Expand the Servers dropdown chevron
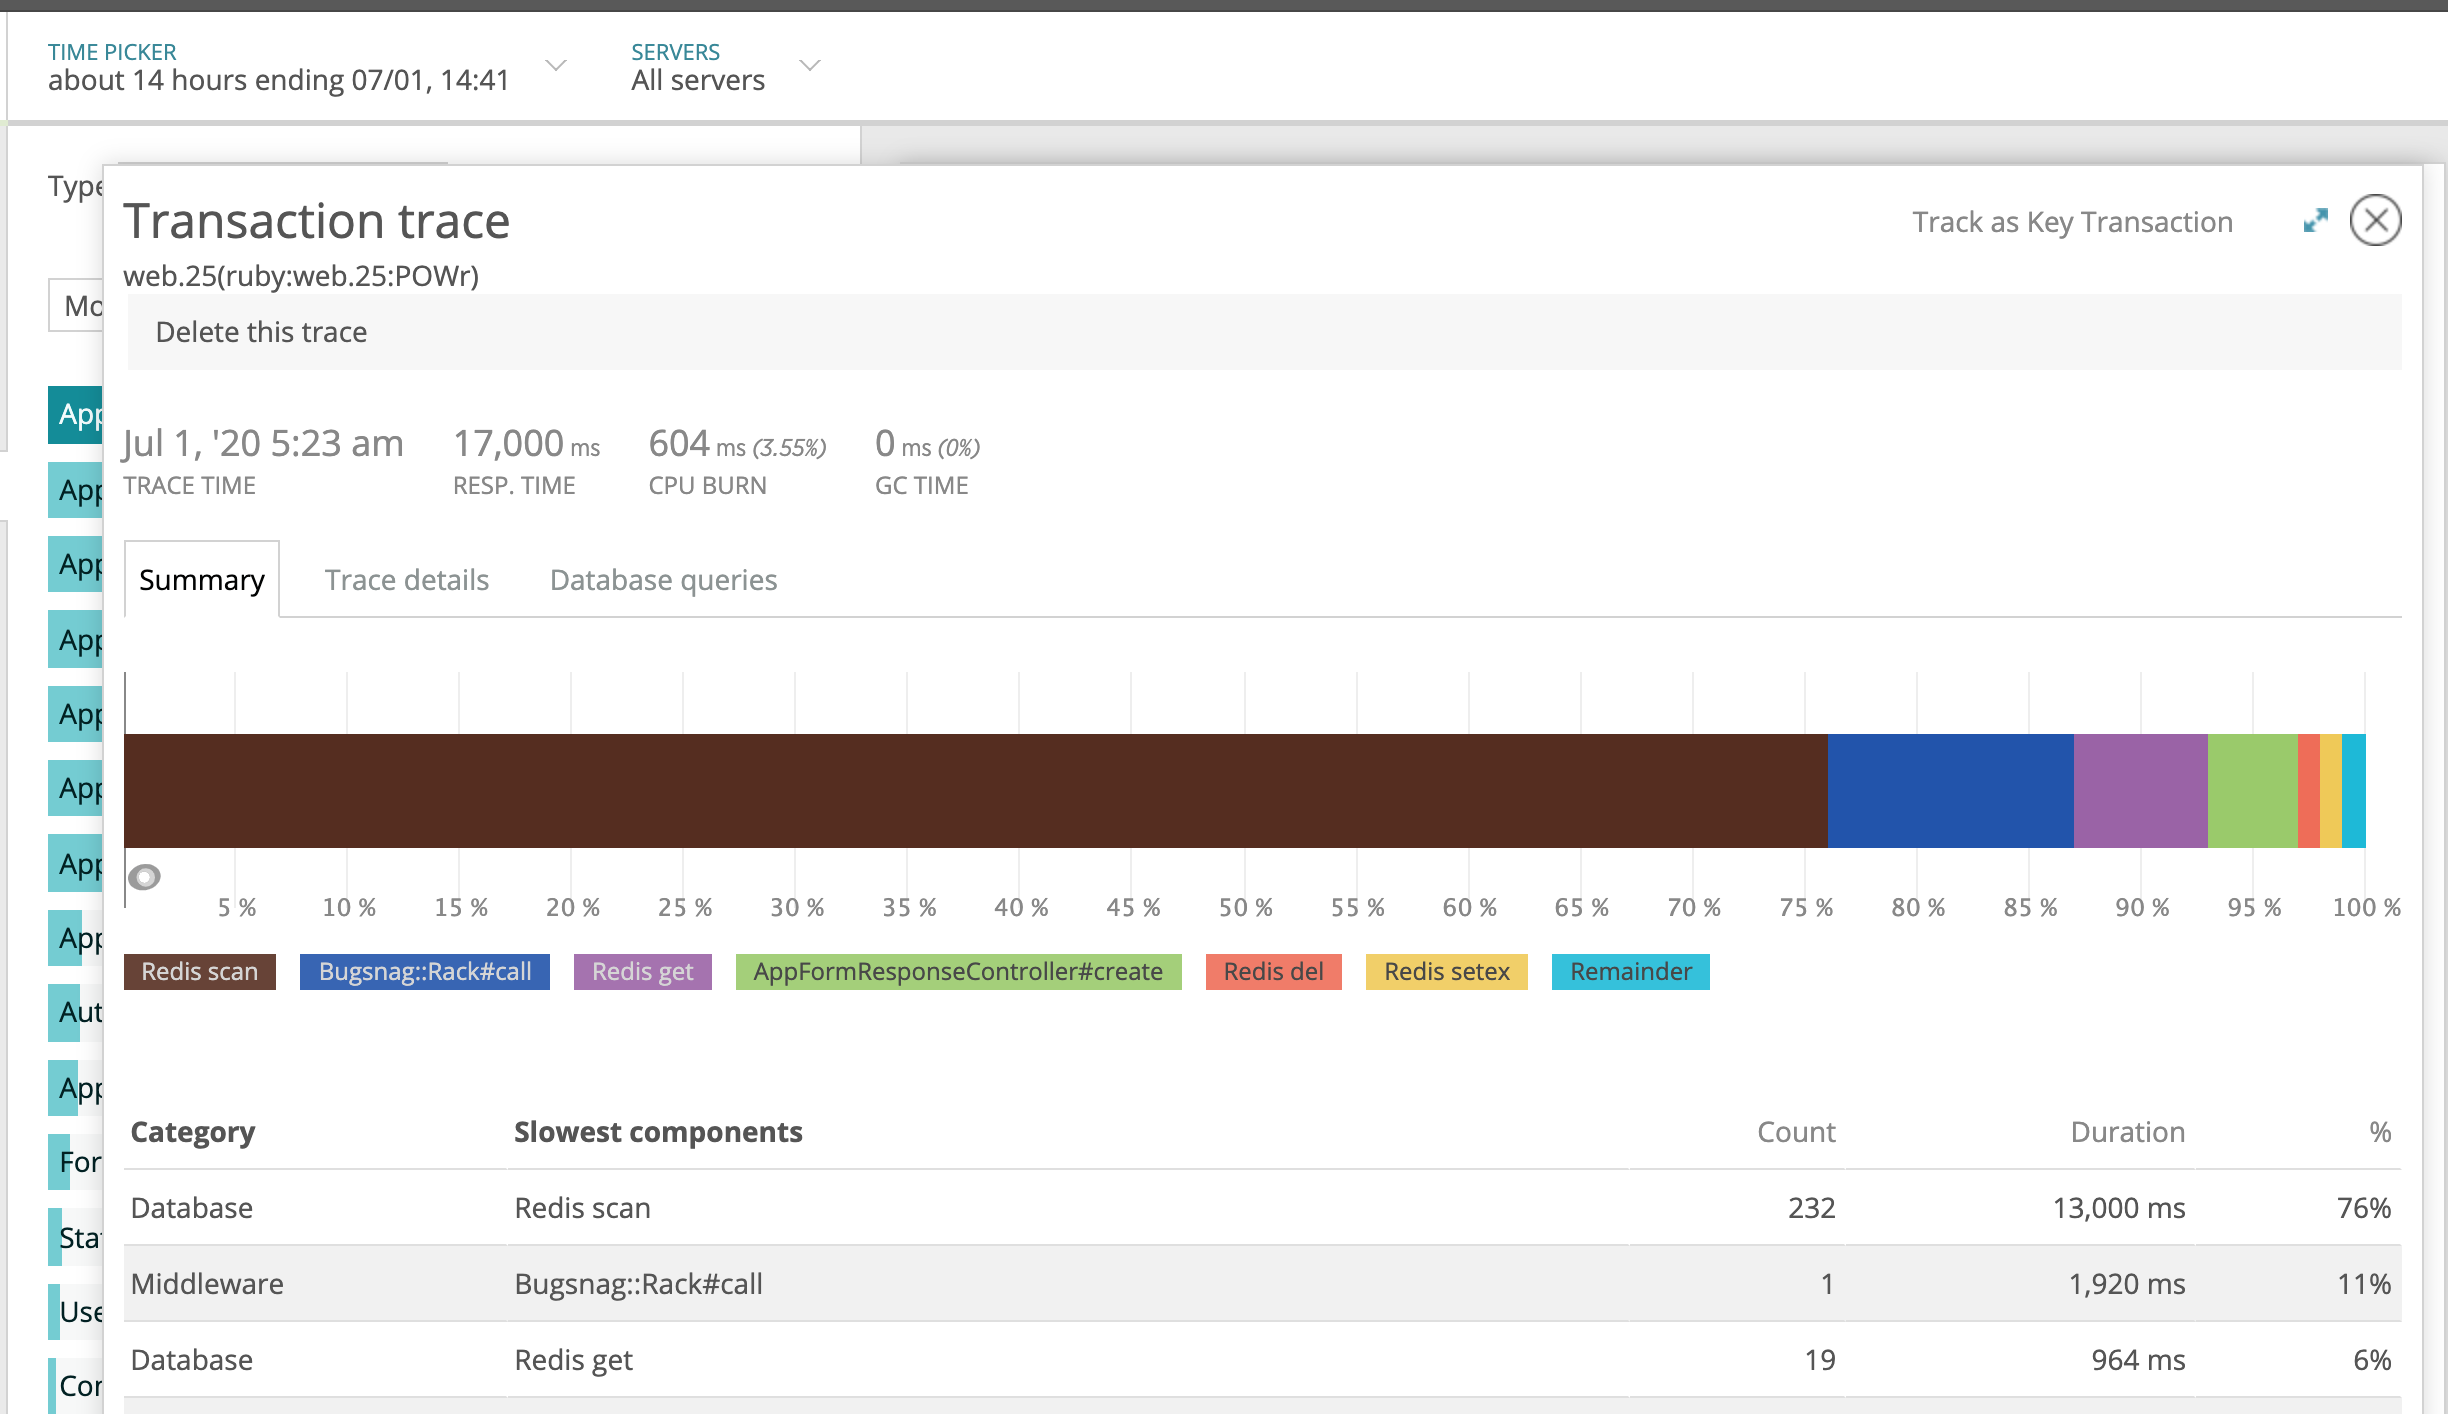 click(810, 66)
